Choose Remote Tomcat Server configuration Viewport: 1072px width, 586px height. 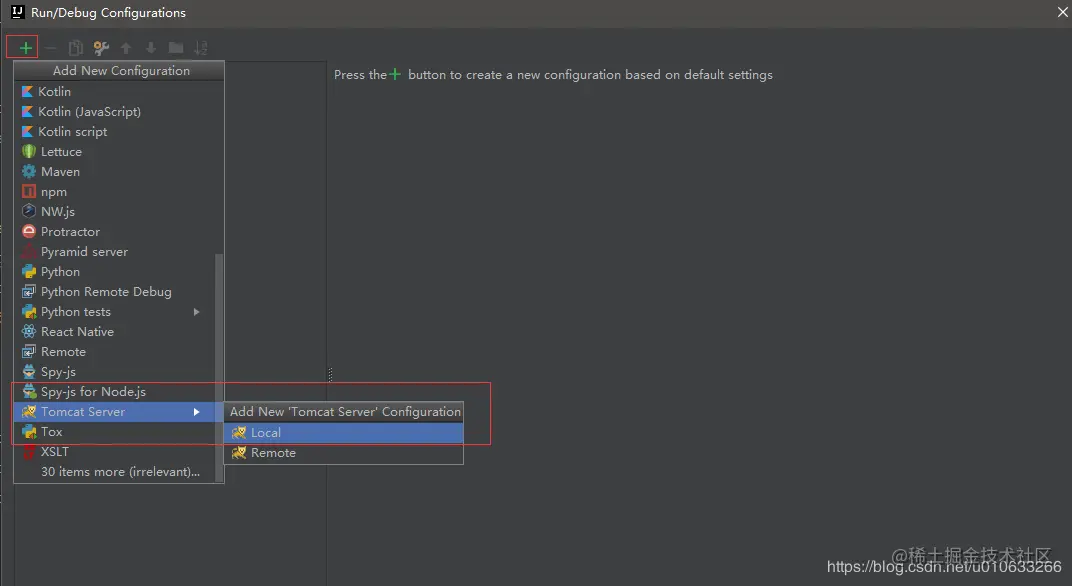coord(344,453)
